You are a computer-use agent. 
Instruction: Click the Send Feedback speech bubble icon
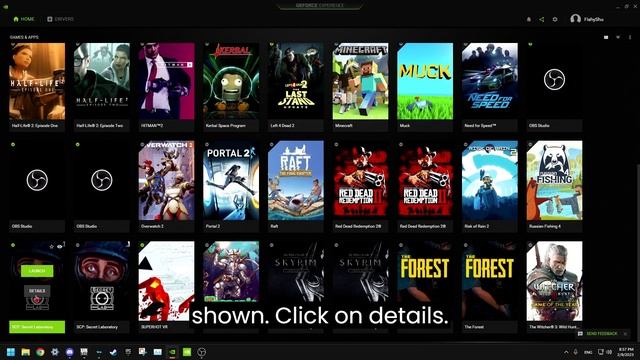click(x=580, y=334)
